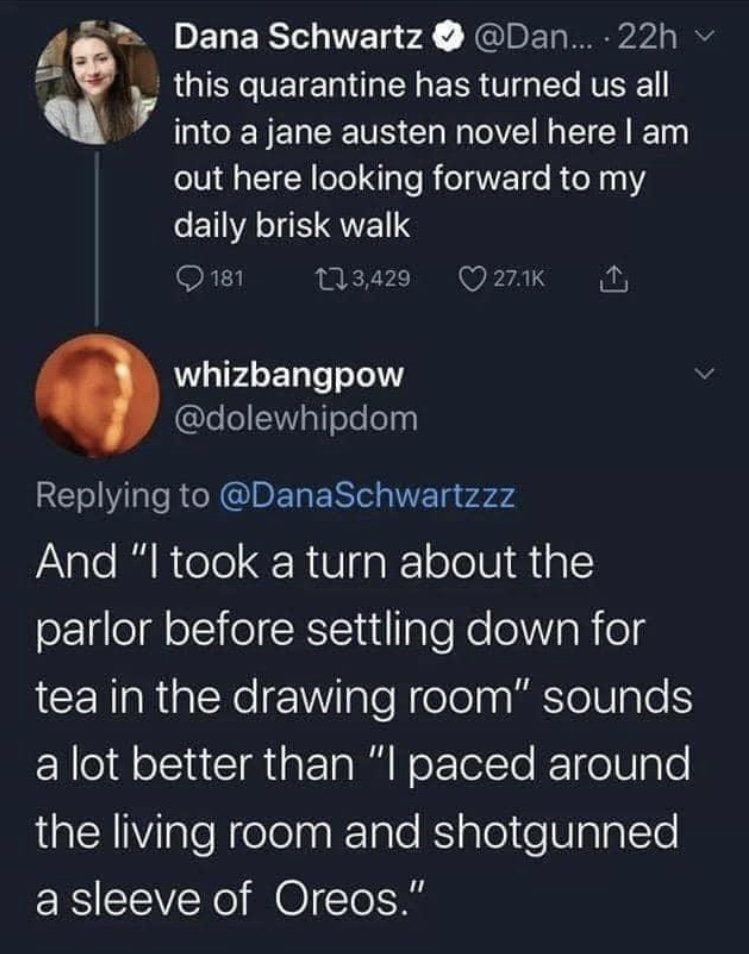This screenshot has height=954, width=749.
Task: Click the thread line connecting the tweets
Action: (x=97, y=238)
